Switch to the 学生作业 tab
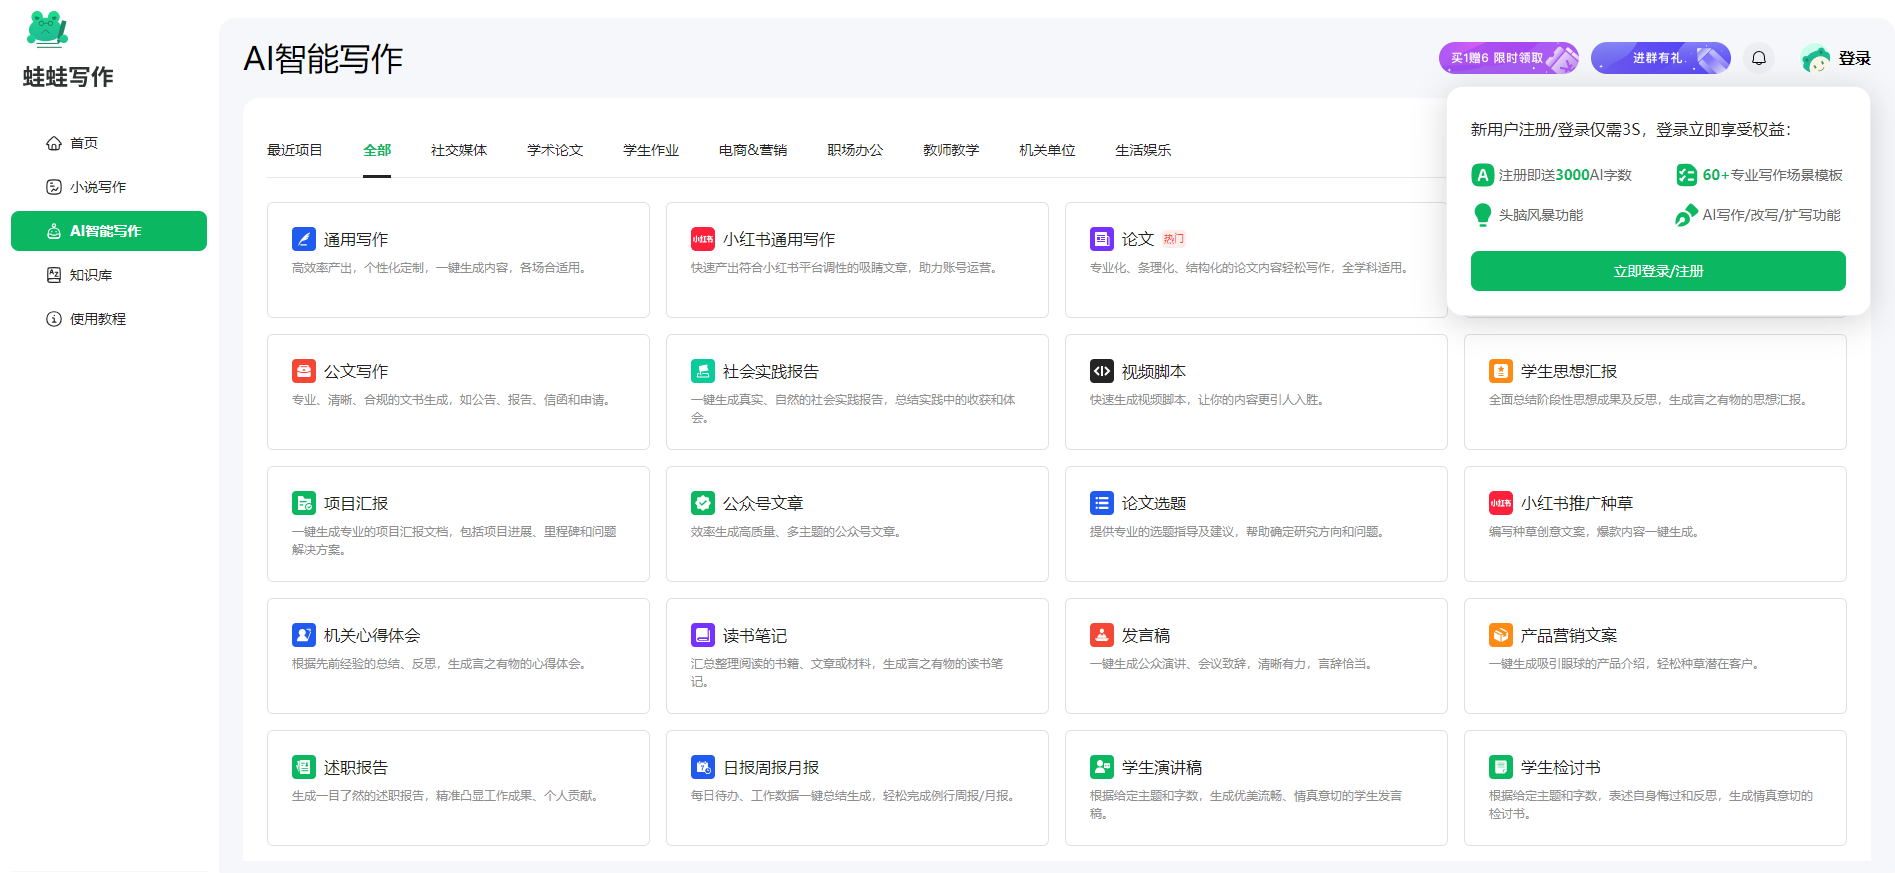The image size is (1895, 873). click(x=651, y=150)
